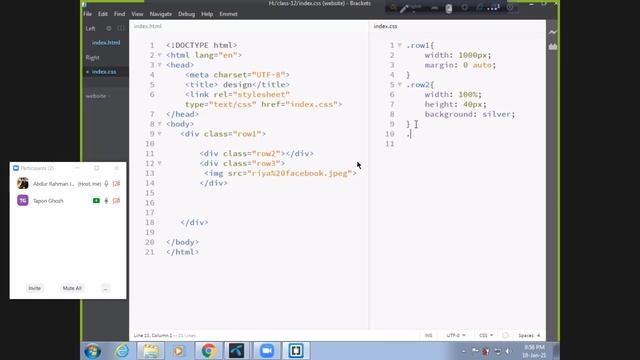Image resolution: width=640 pixels, height=360 pixels.
Task: Click the image src attribute value on line 13
Action: [300, 173]
